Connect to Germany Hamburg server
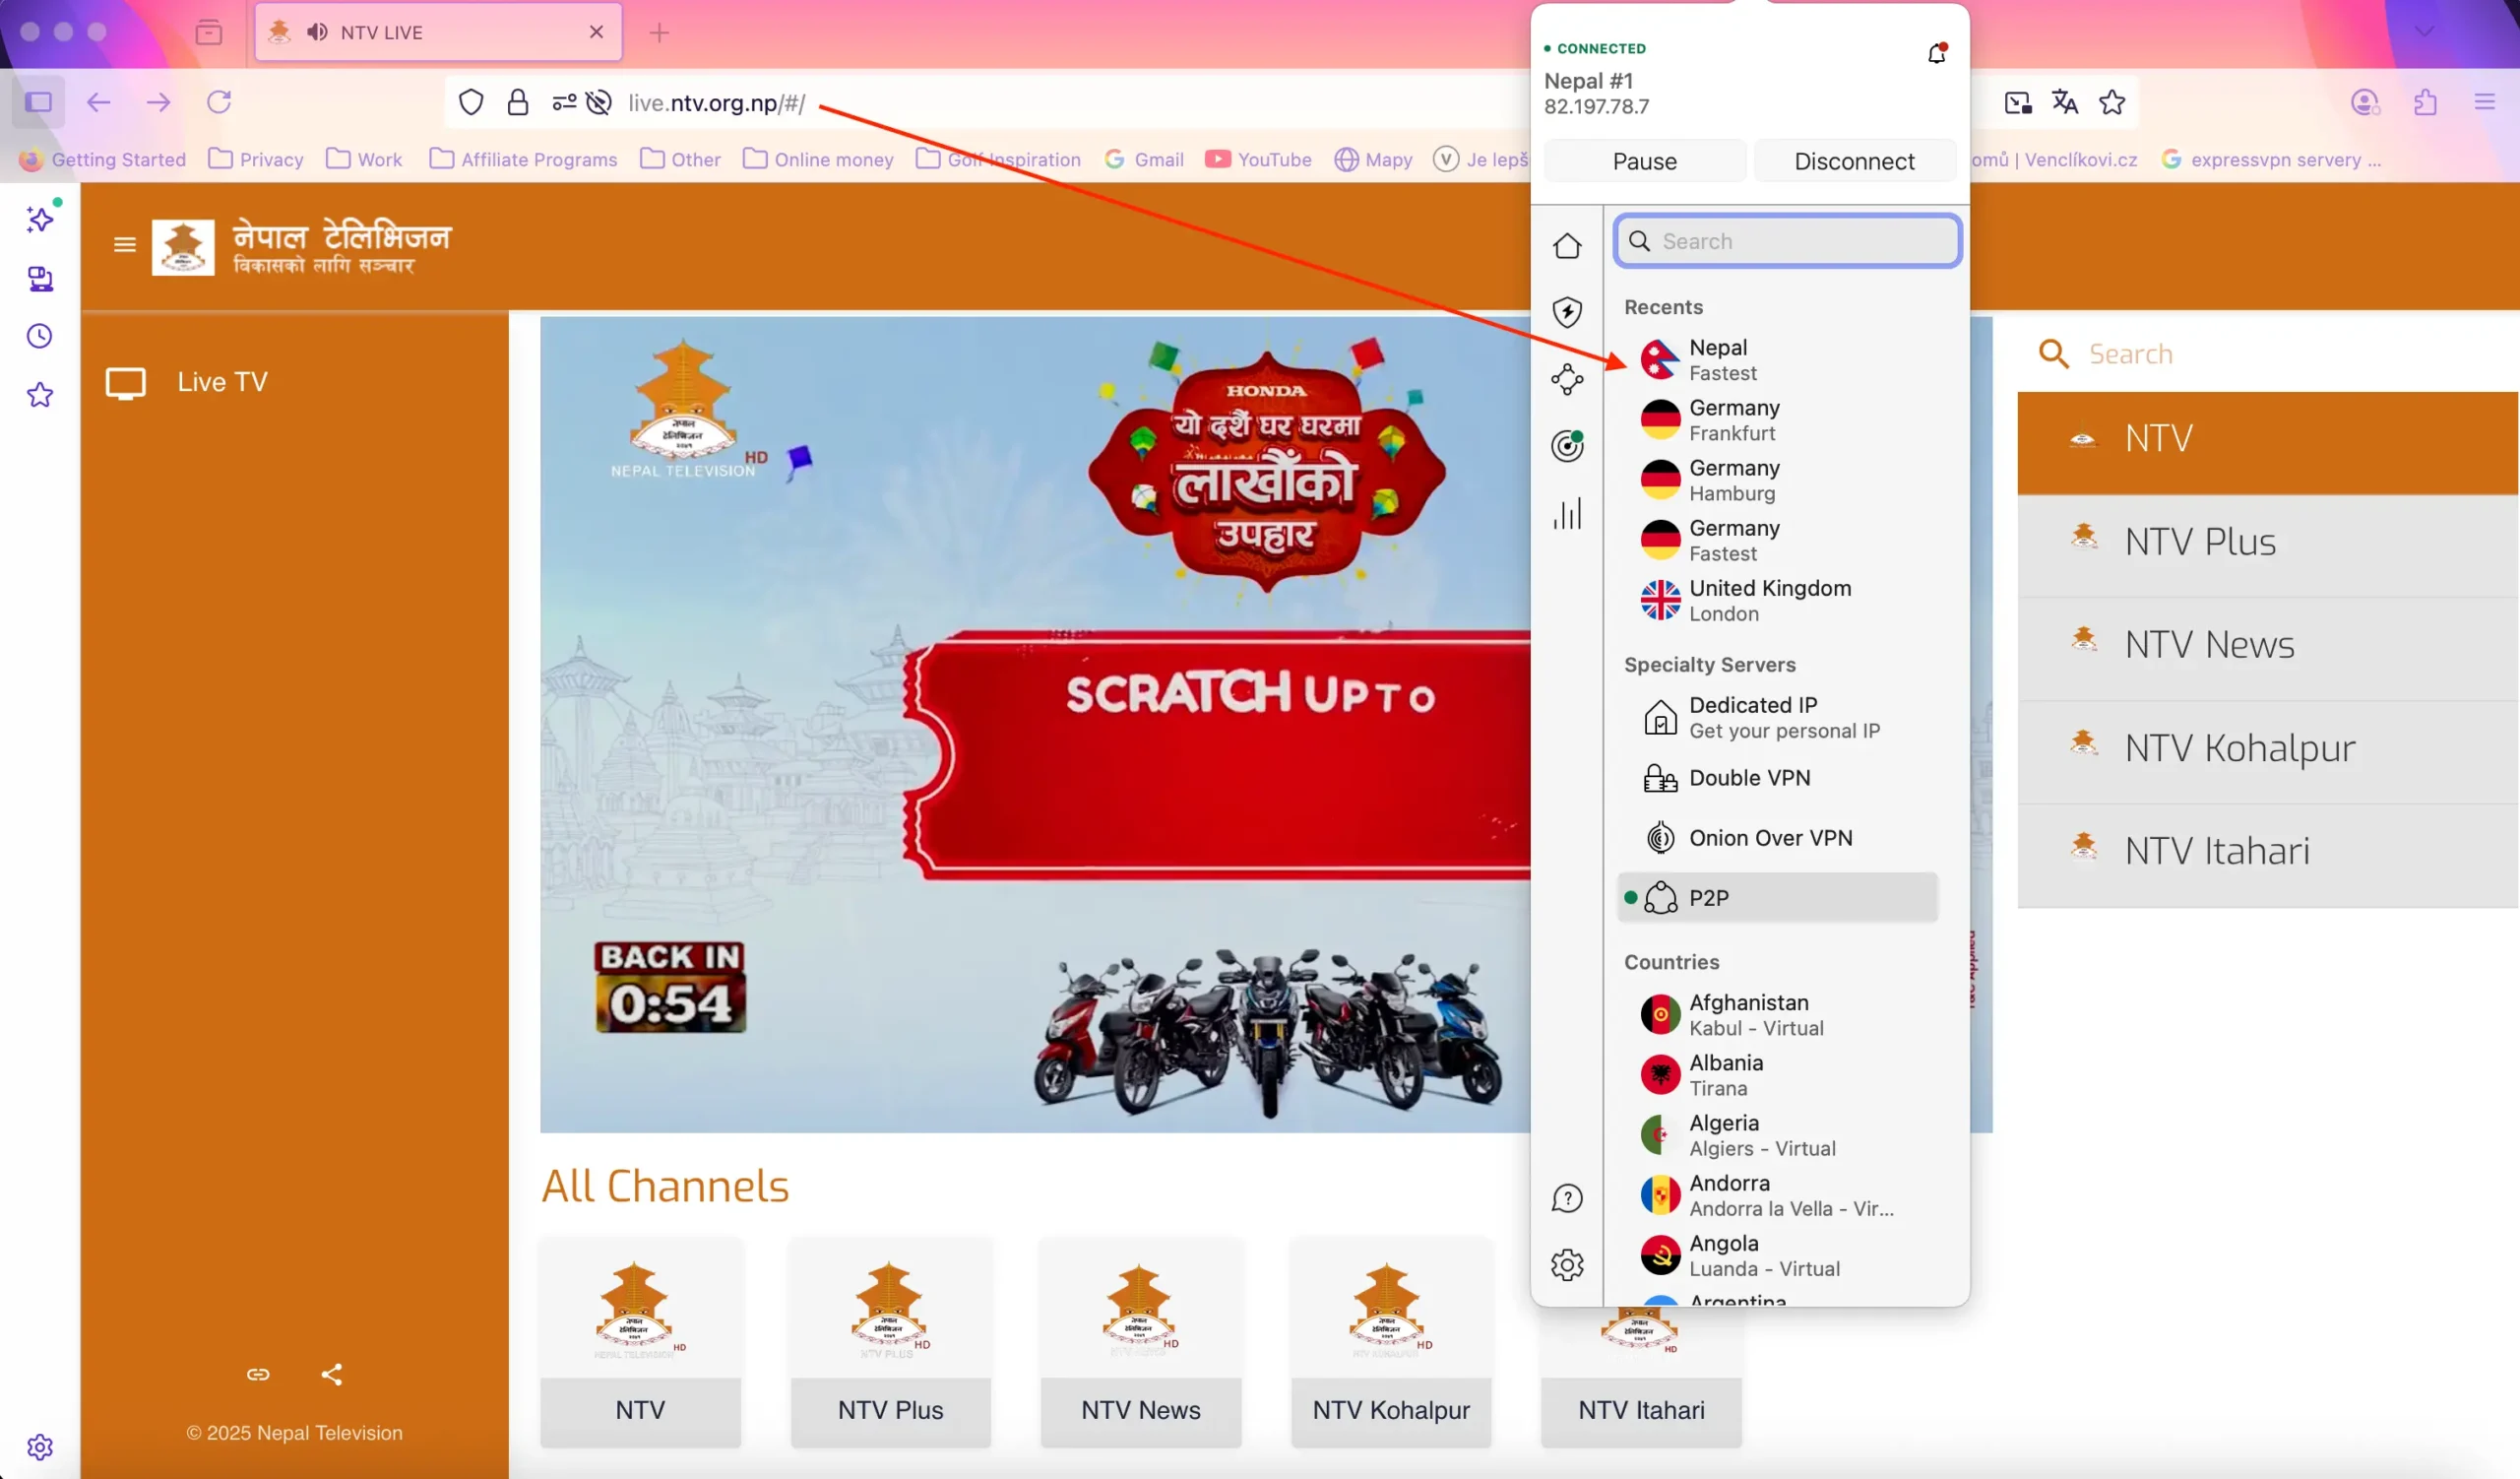The image size is (2520, 1479). pyautogui.click(x=1777, y=480)
